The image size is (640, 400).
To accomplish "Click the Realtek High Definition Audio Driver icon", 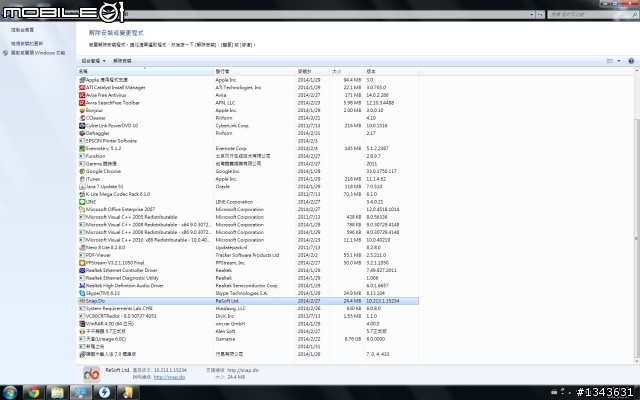I will [82, 286].
